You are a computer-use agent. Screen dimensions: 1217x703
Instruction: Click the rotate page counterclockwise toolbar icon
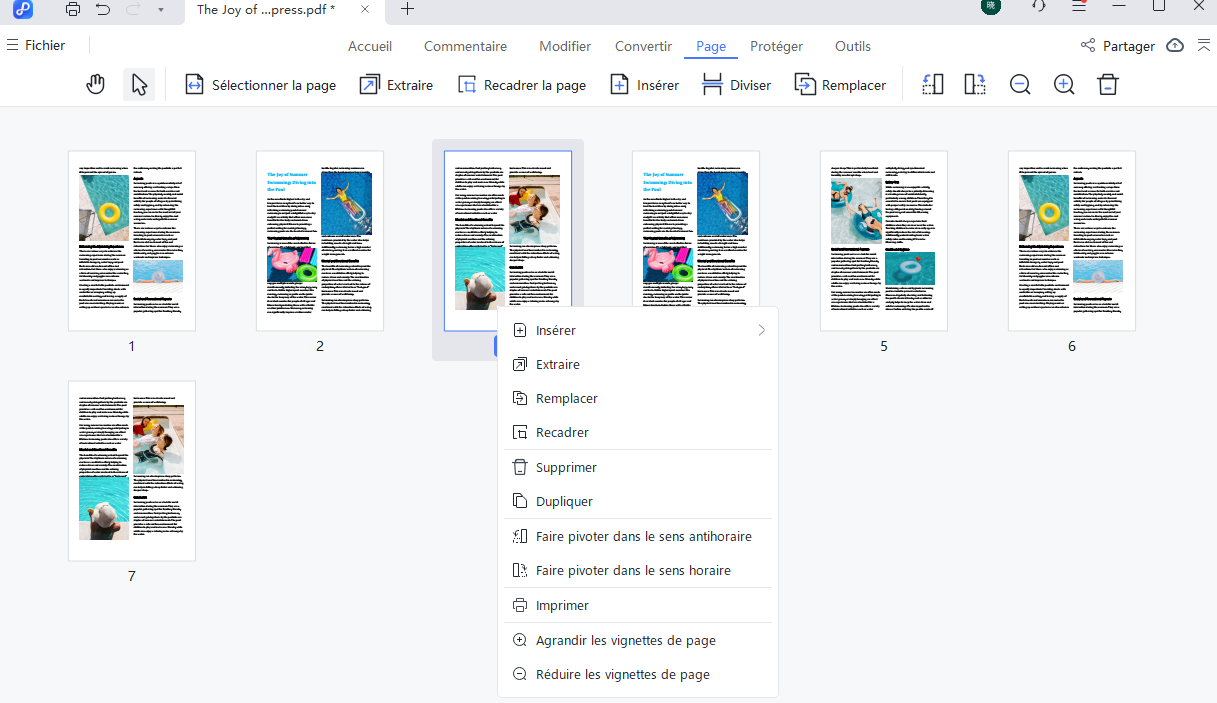[x=932, y=85]
